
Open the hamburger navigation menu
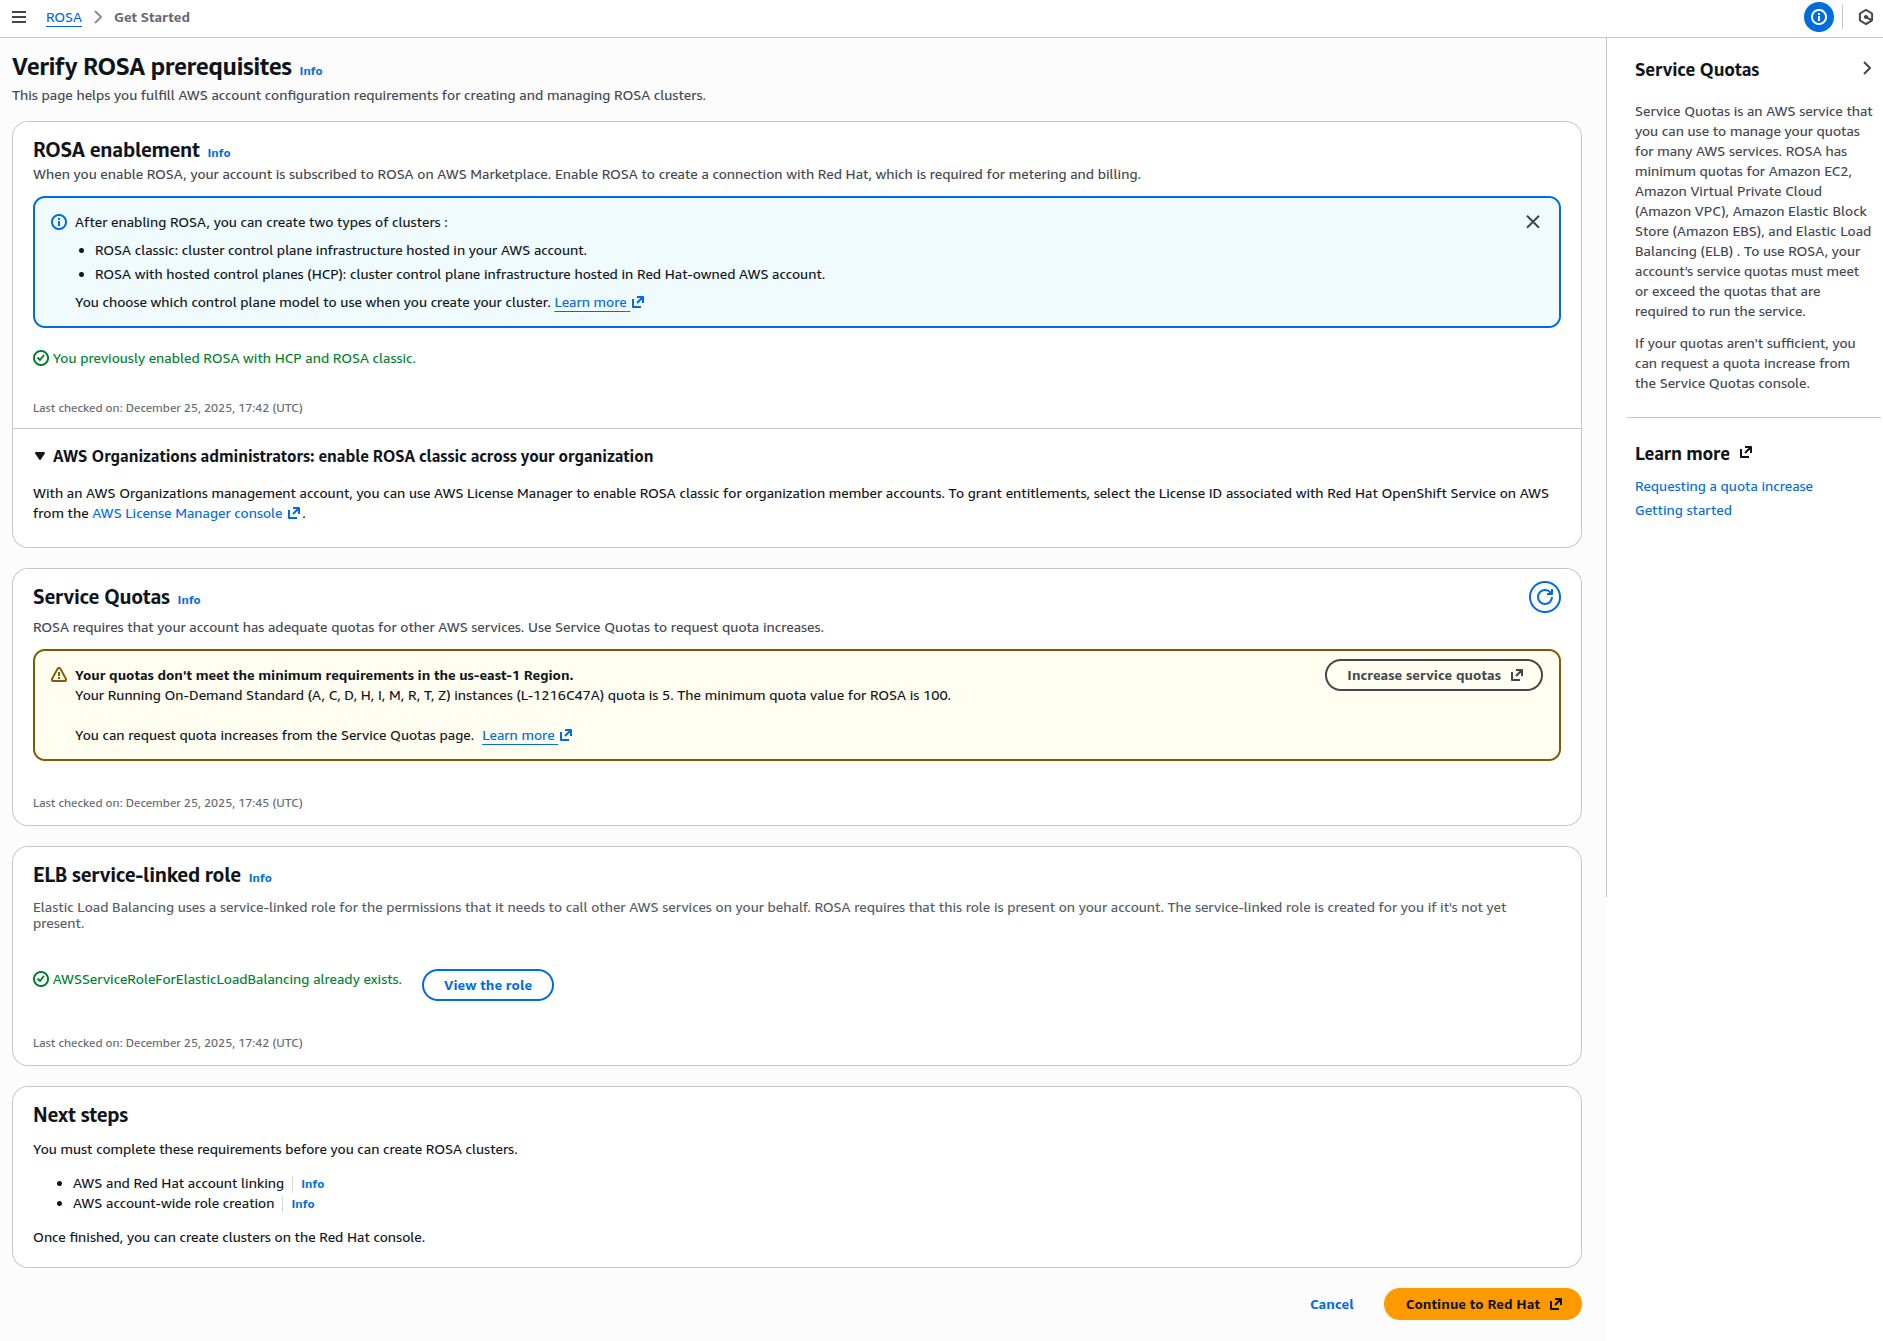pos(19,17)
